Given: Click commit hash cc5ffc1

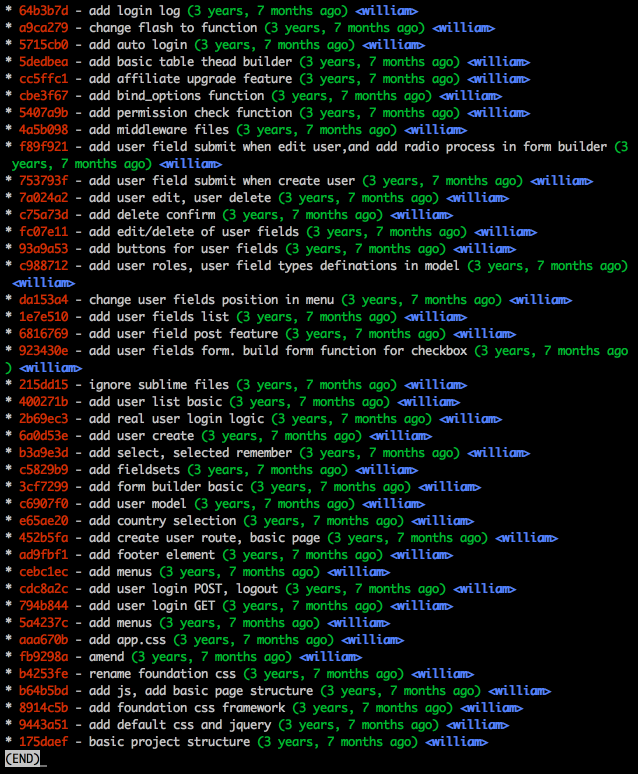Looking at the screenshot, I should click(x=43, y=78).
